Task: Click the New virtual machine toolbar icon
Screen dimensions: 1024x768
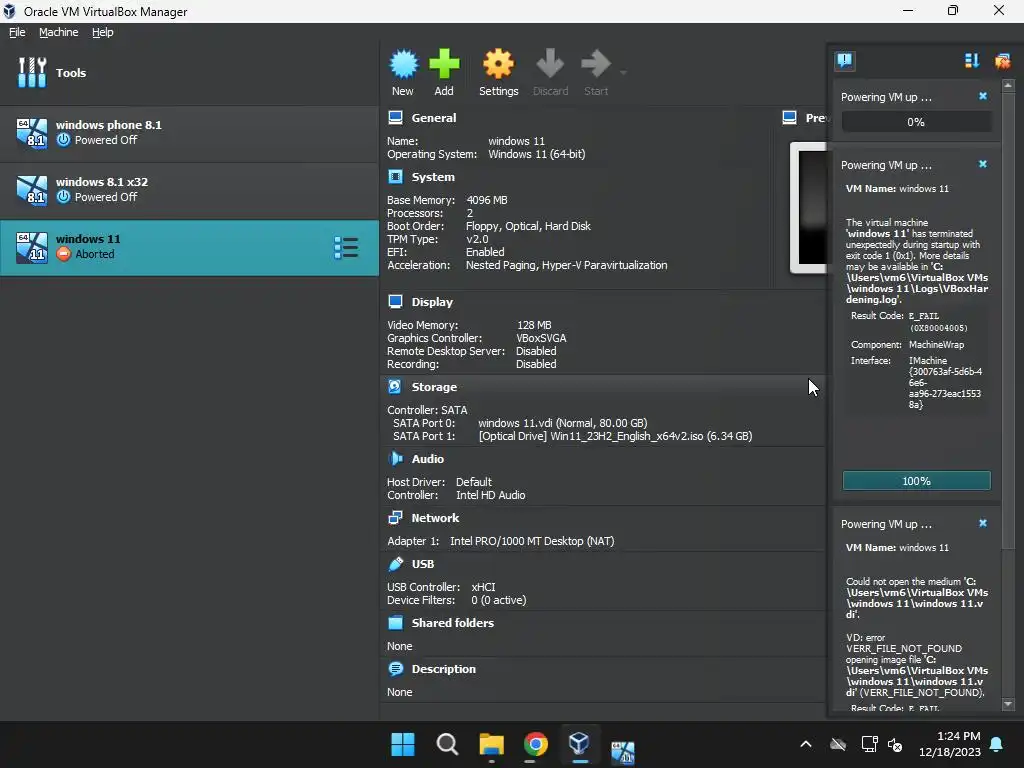Action: pyautogui.click(x=403, y=64)
